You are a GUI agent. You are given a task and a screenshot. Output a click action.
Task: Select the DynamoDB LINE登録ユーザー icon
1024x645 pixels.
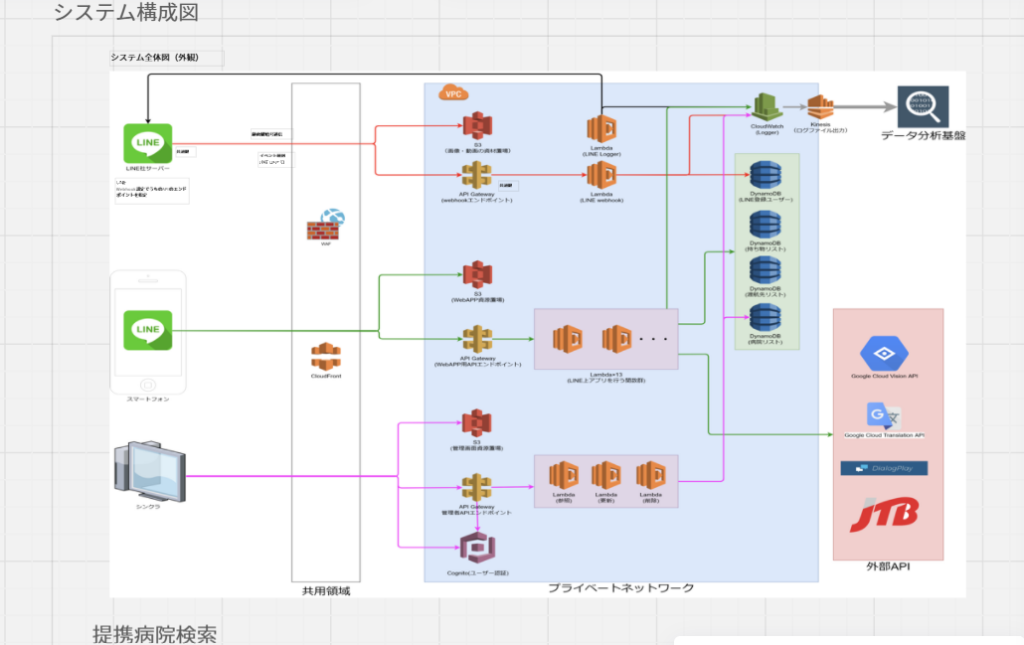(x=765, y=177)
